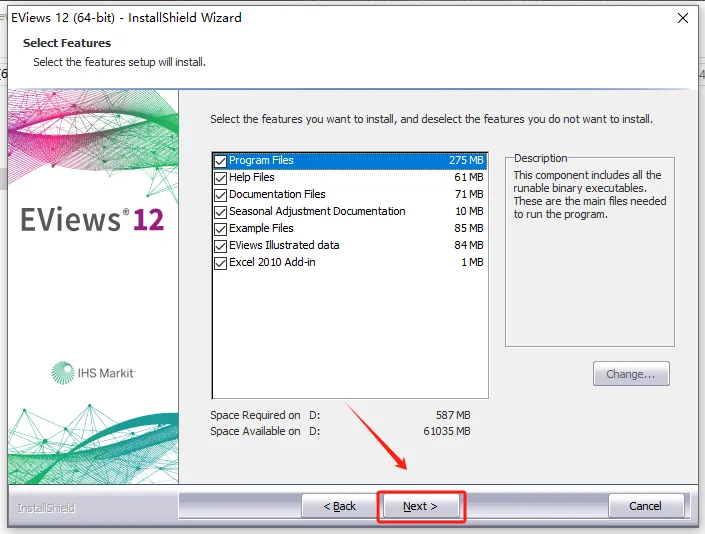Viewport: 705px width, 534px height.
Task: Select the Excel 2010 Add-in label
Action: 272,262
